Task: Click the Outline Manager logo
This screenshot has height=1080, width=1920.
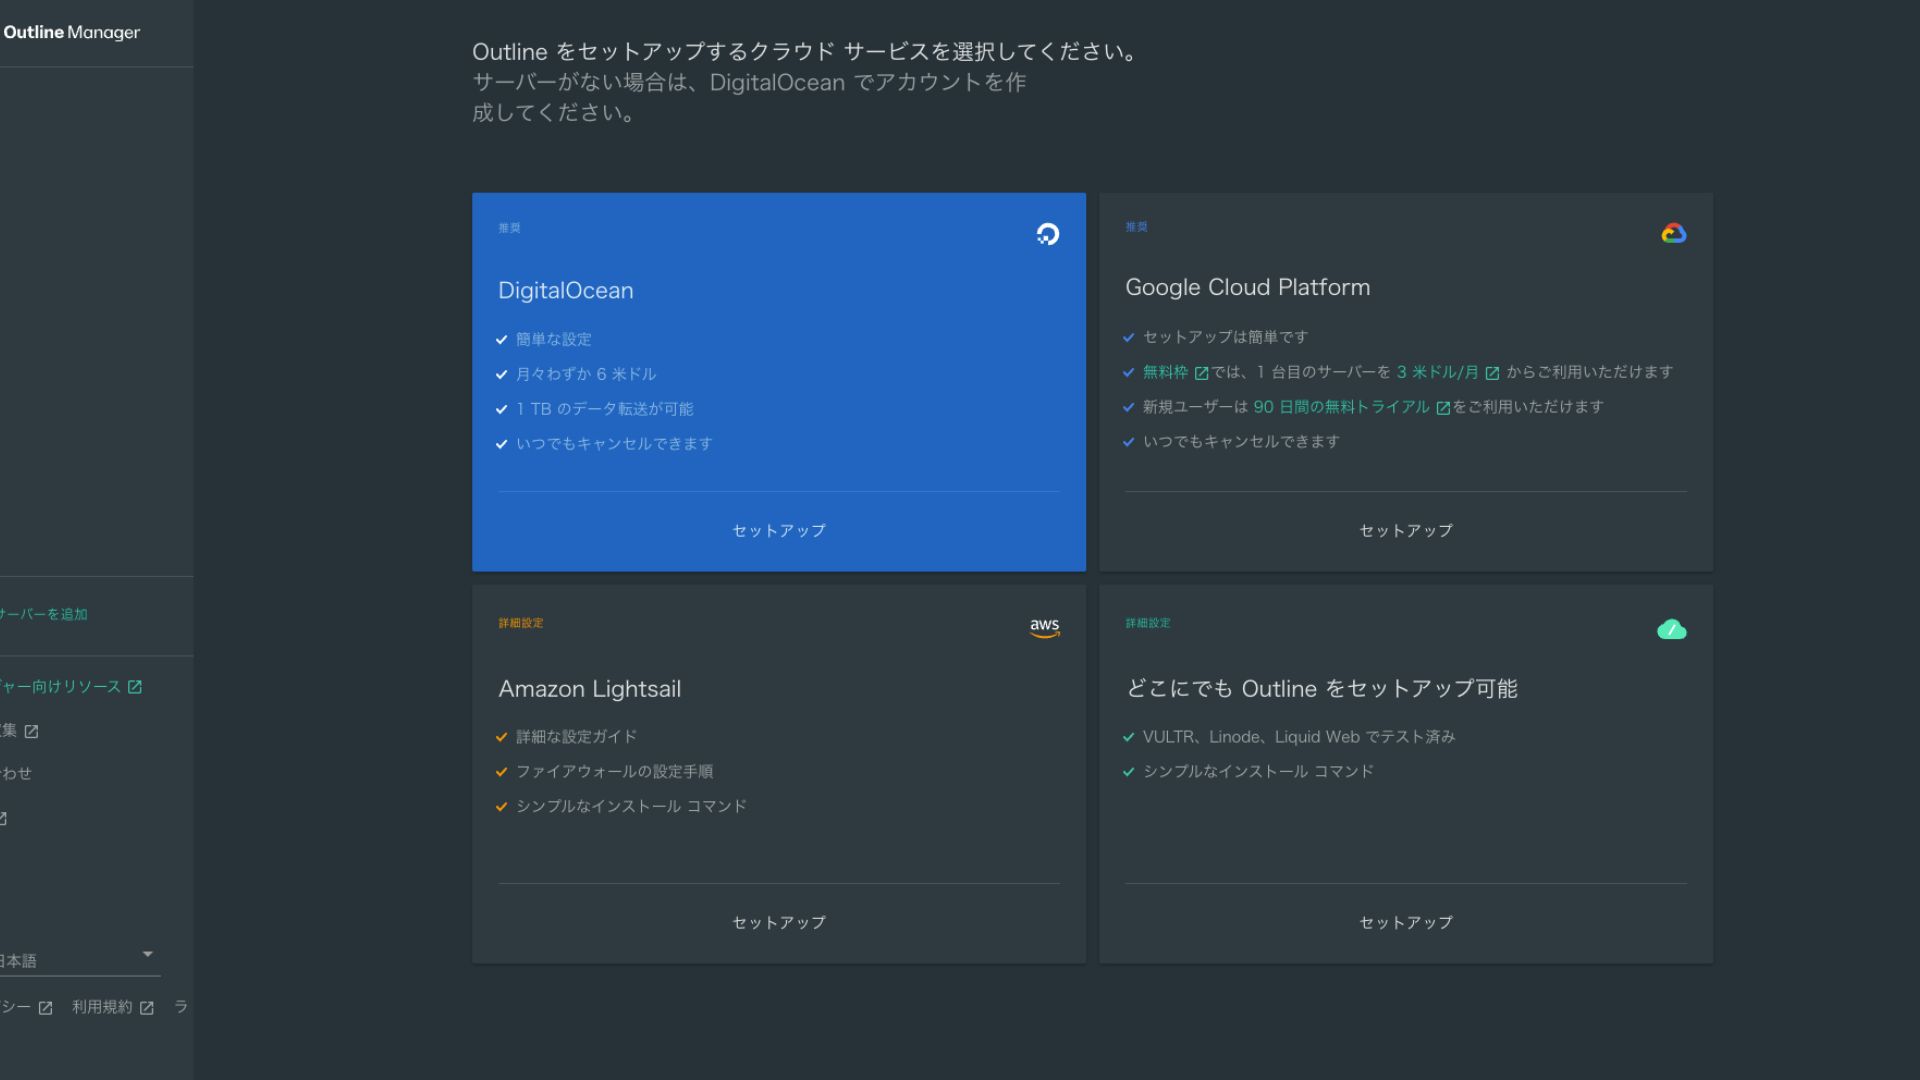Action: point(71,32)
